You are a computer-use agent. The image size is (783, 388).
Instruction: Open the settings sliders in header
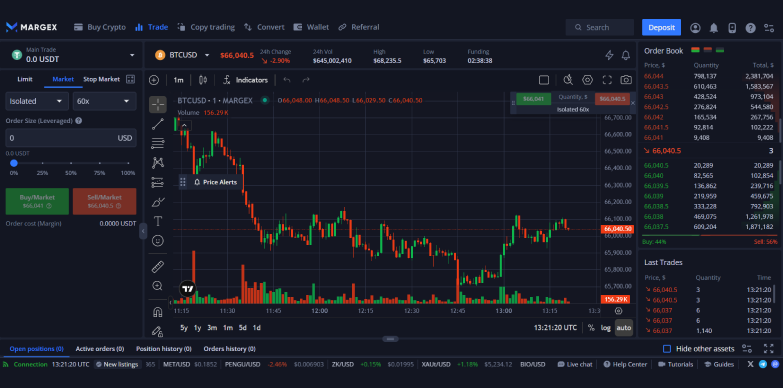coord(769,27)
